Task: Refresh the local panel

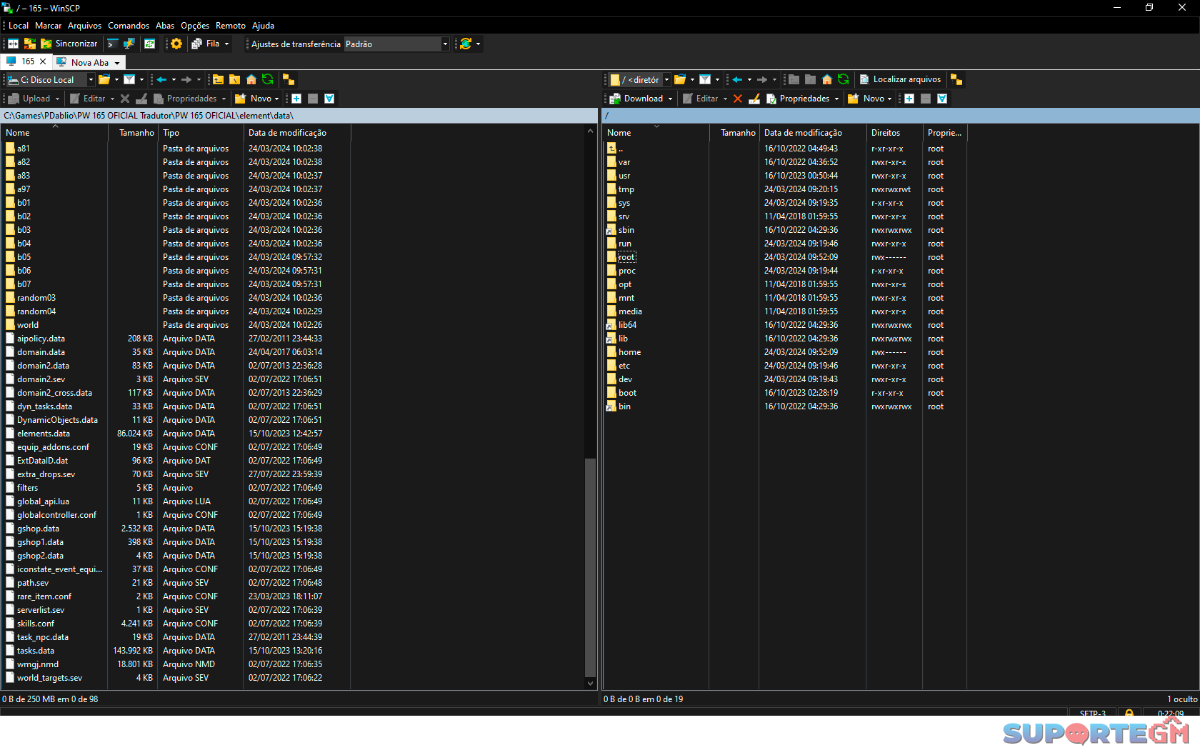Action: point(267,80)
